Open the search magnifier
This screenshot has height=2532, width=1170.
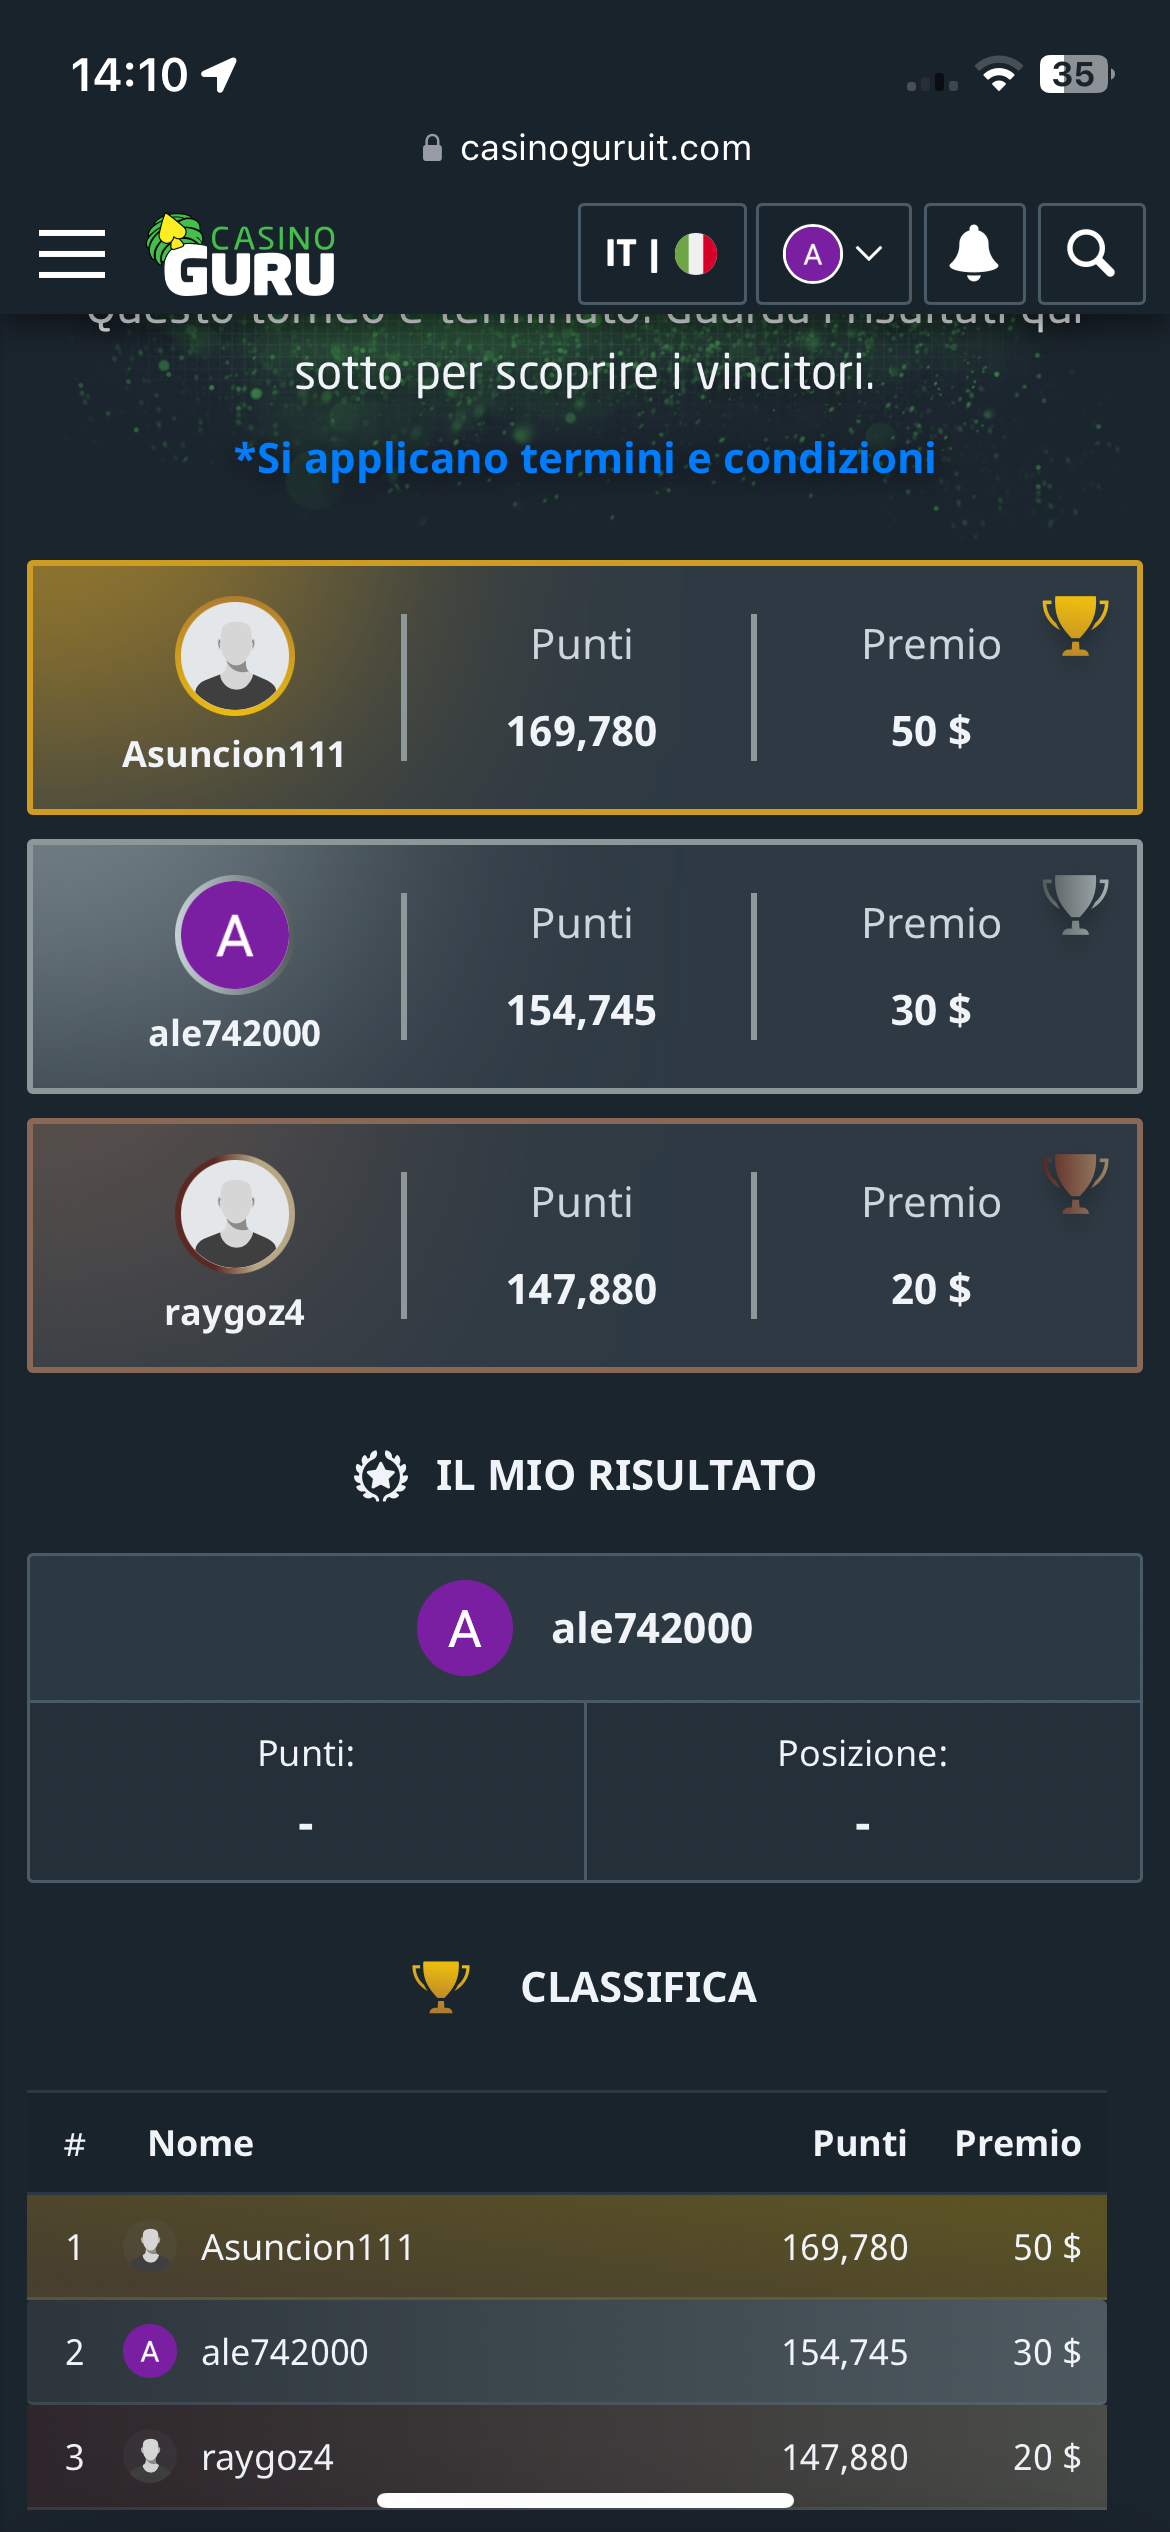click(x=1091, y=254)
